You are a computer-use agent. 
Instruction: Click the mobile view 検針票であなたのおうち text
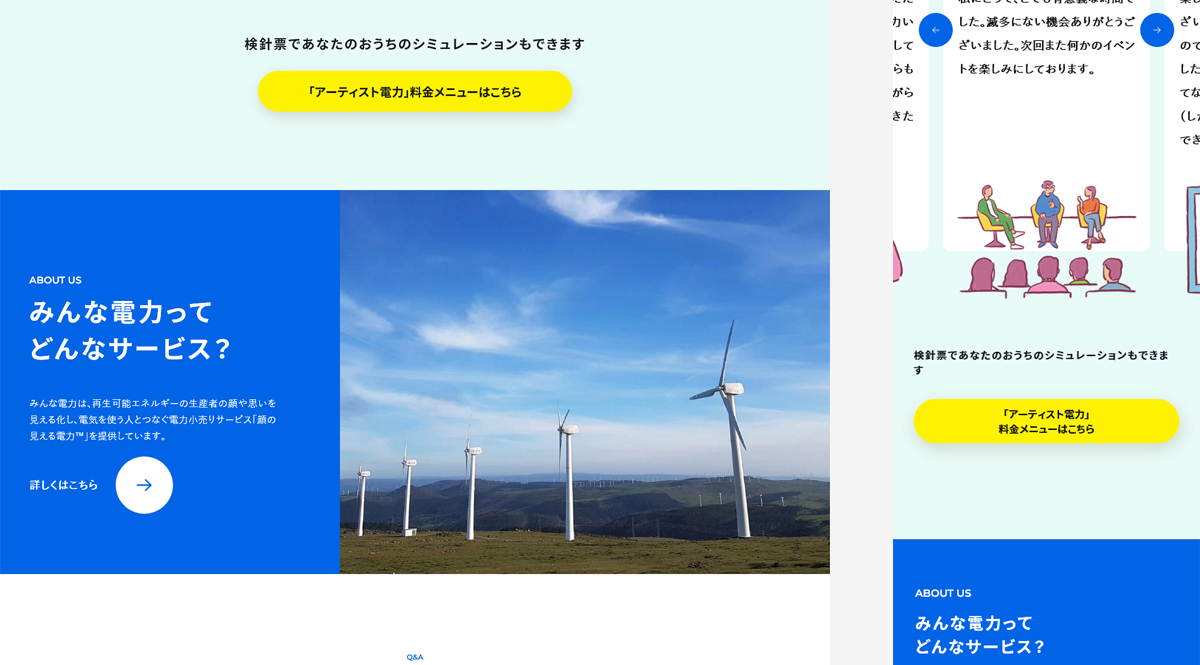[x=1041, y=362]
